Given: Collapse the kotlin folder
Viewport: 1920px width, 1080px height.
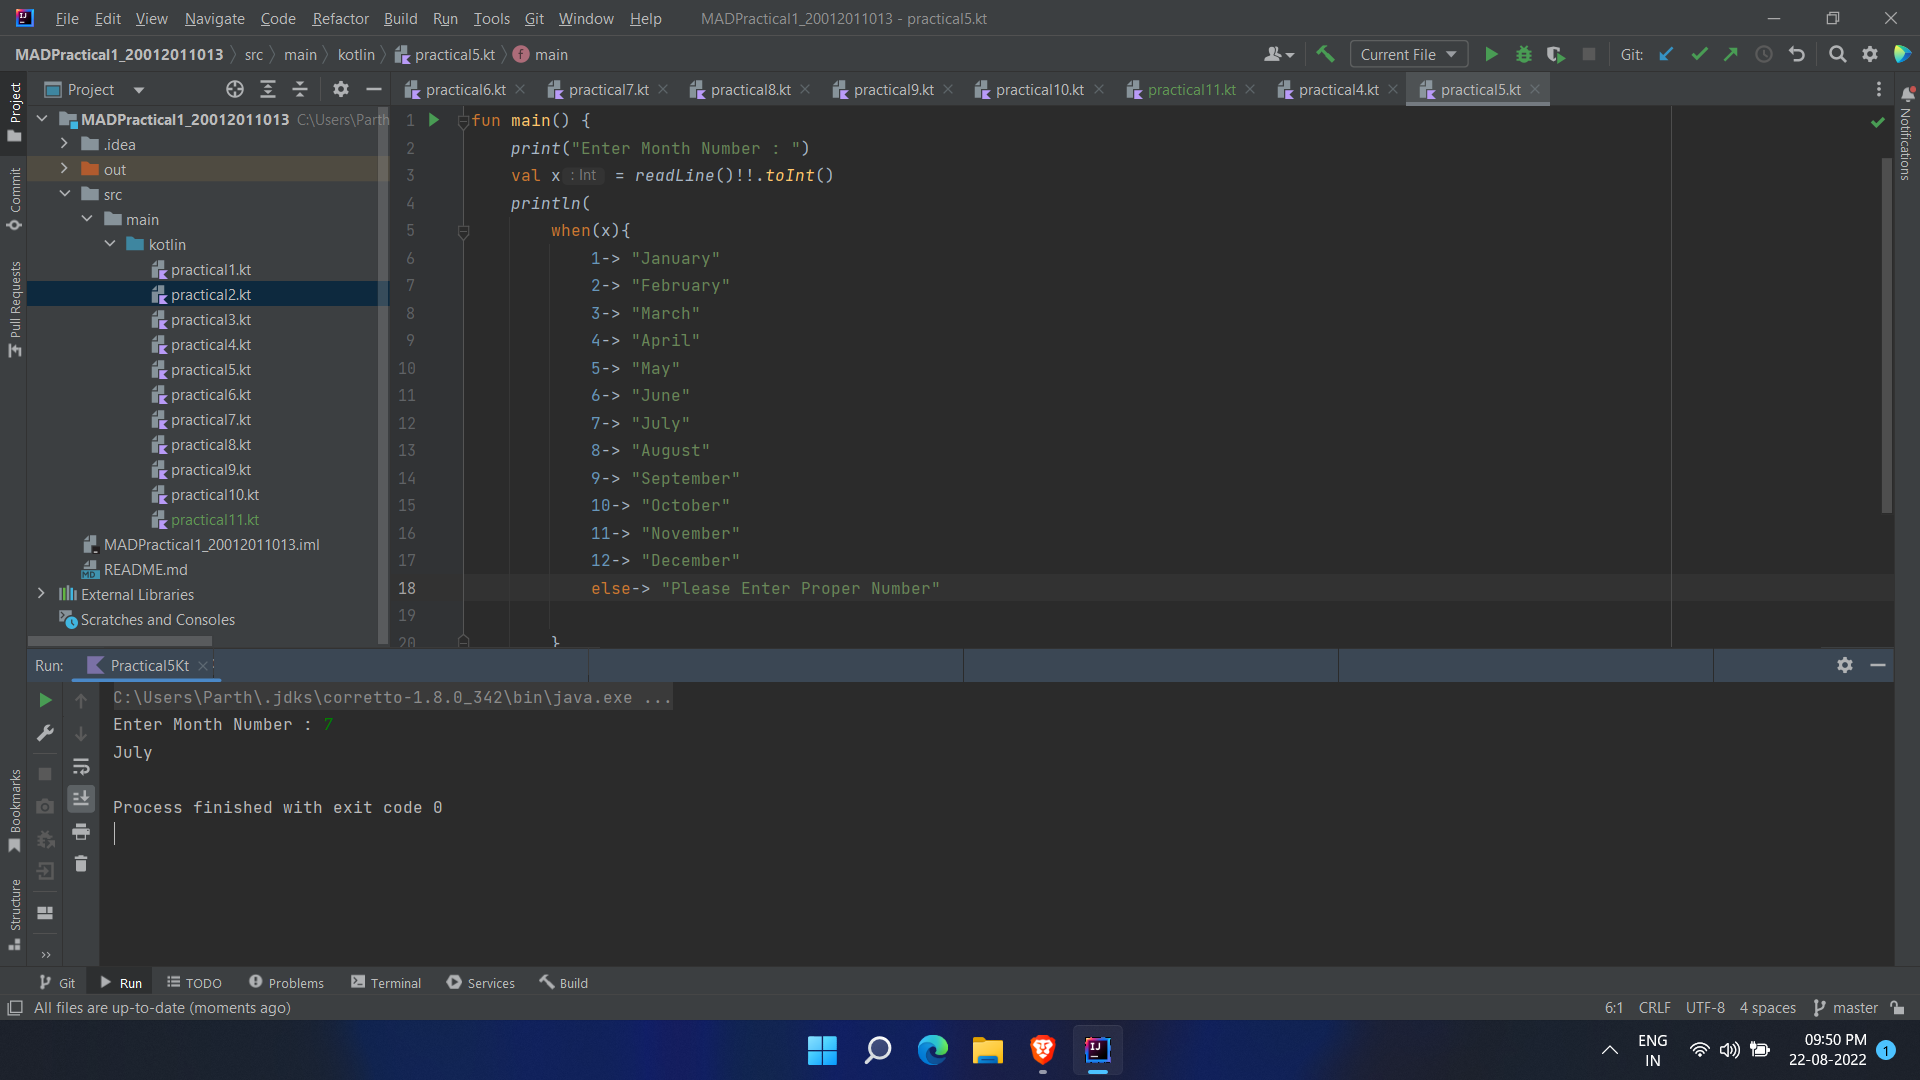Looking at the screenshot, I should pos(110,244).
